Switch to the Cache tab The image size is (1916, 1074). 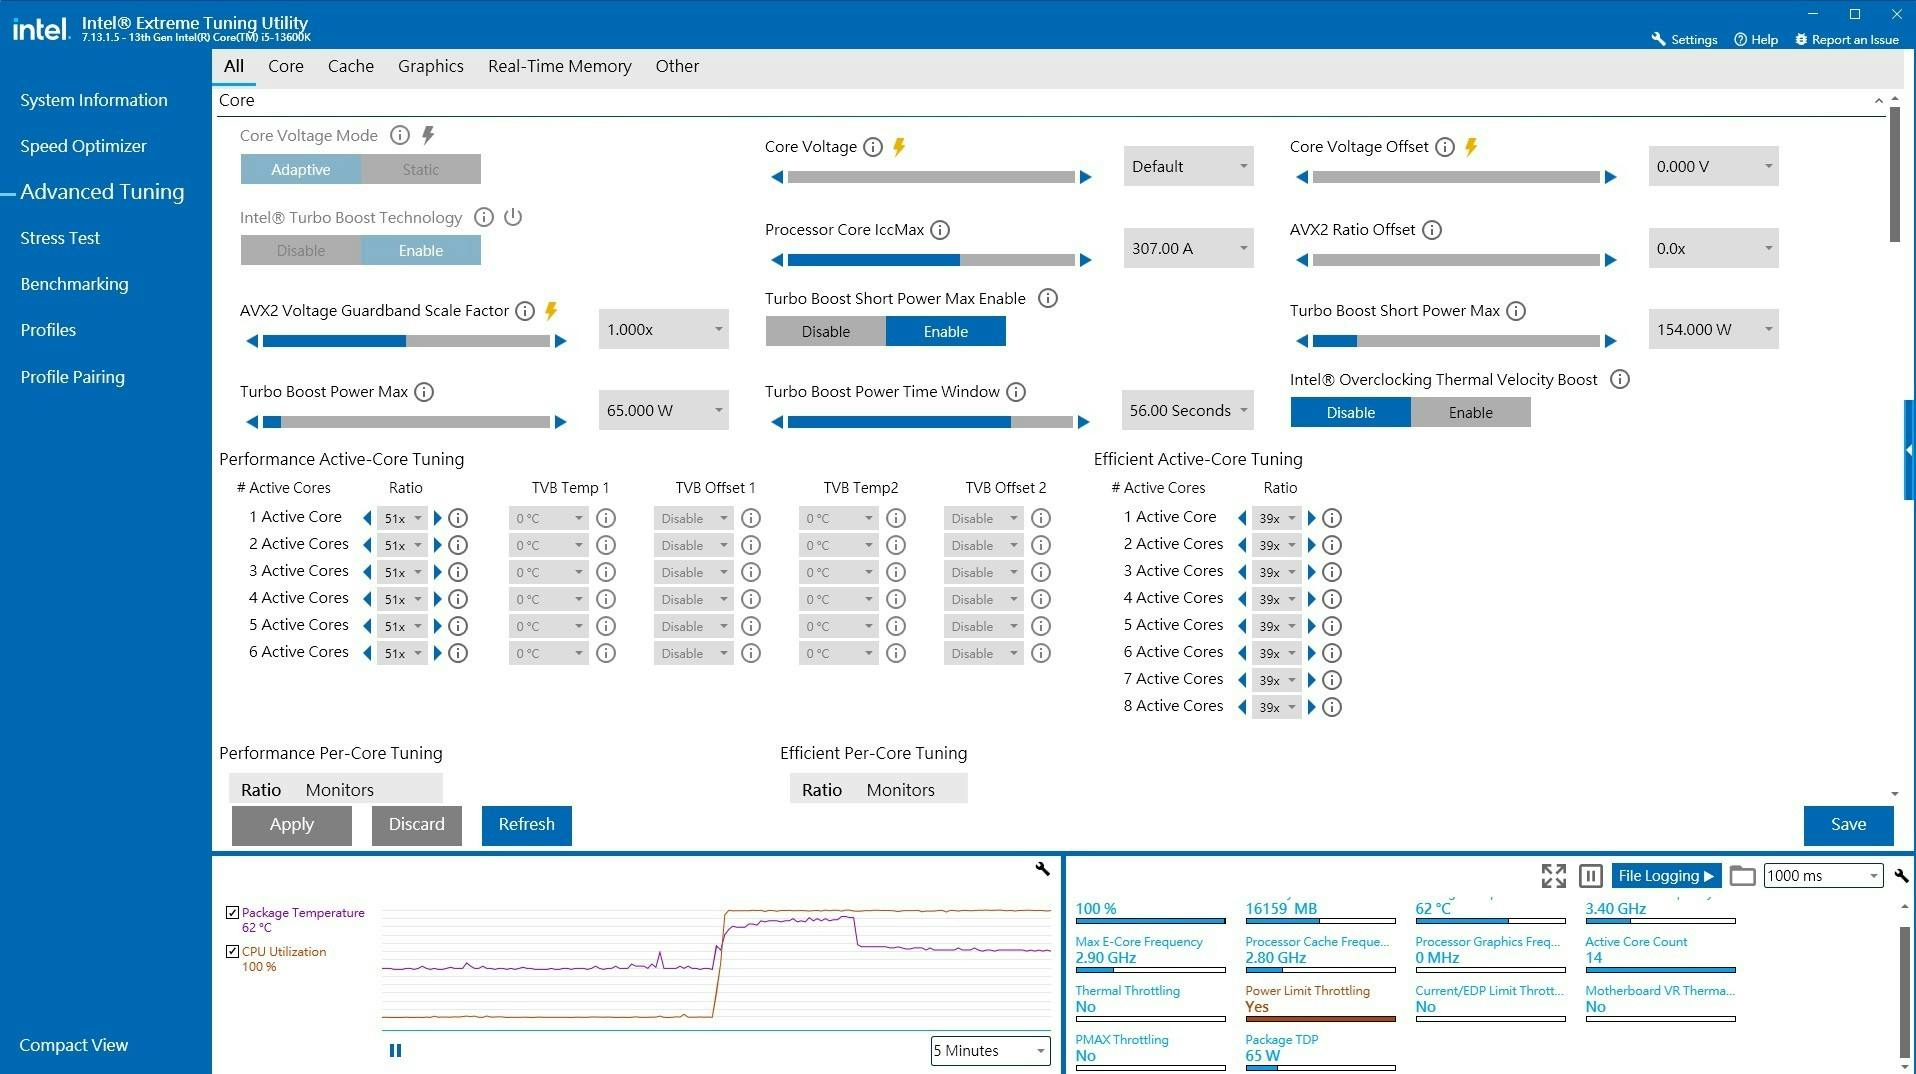click(x=350, y=66)
